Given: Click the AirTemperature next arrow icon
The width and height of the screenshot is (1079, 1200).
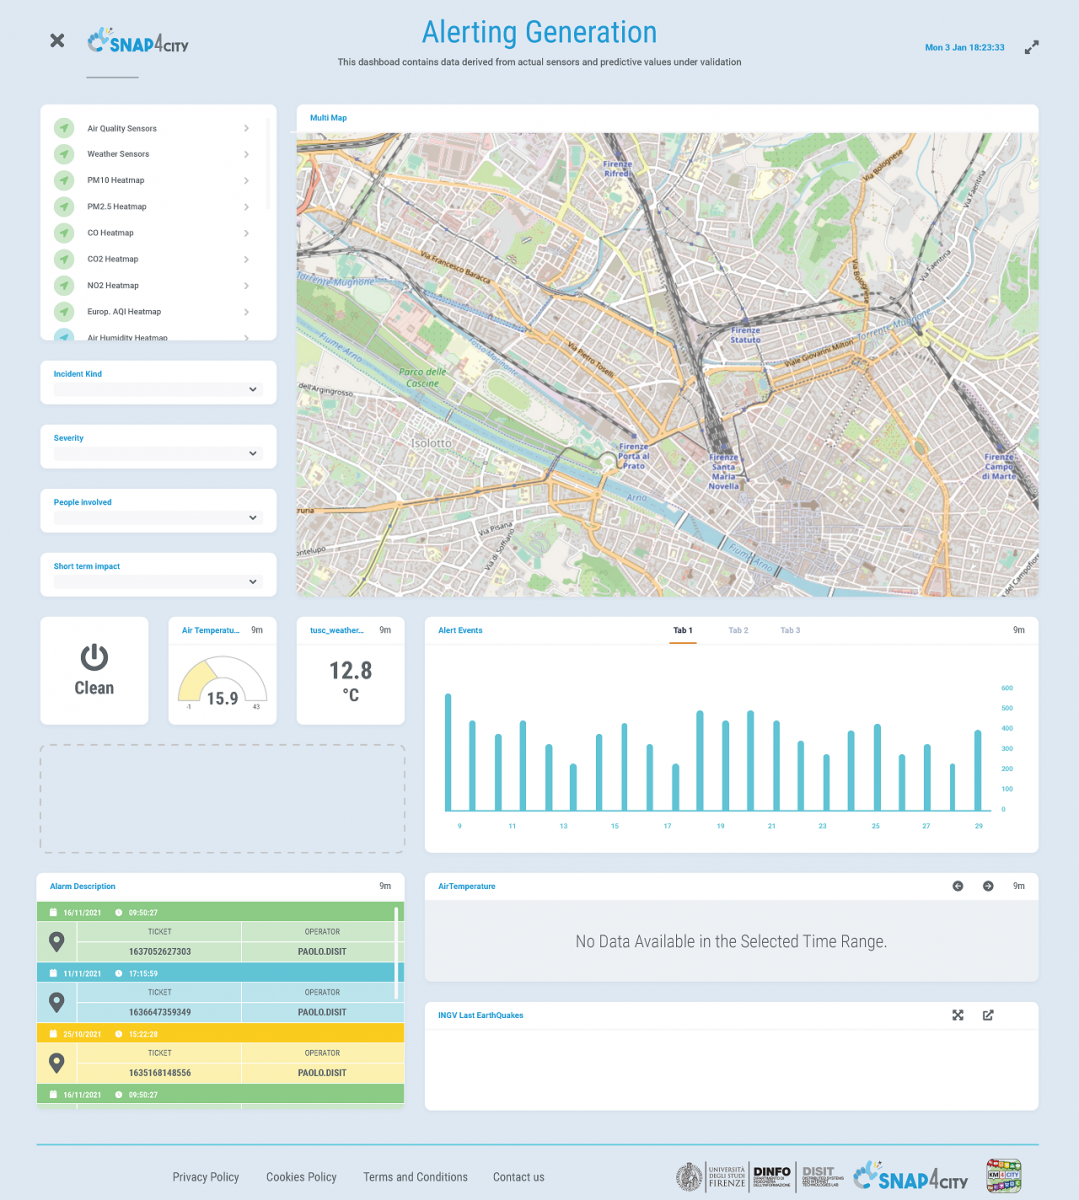Looking at the screenshot, I should [x=988, y=886].
